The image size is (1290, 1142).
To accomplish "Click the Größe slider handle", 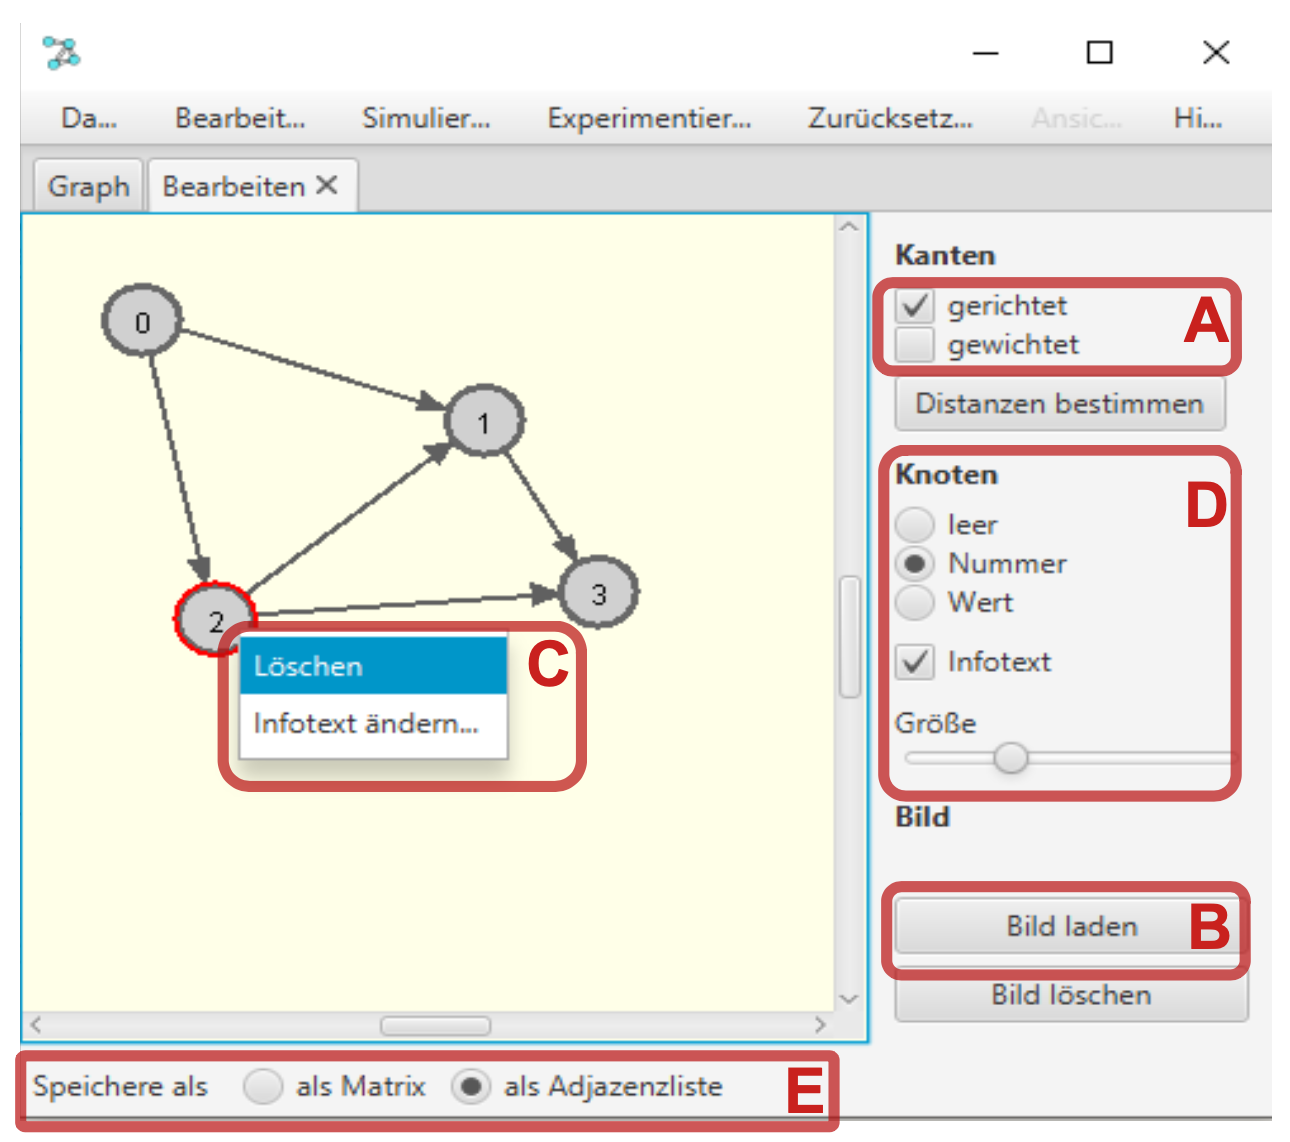I will (1011, 759).
